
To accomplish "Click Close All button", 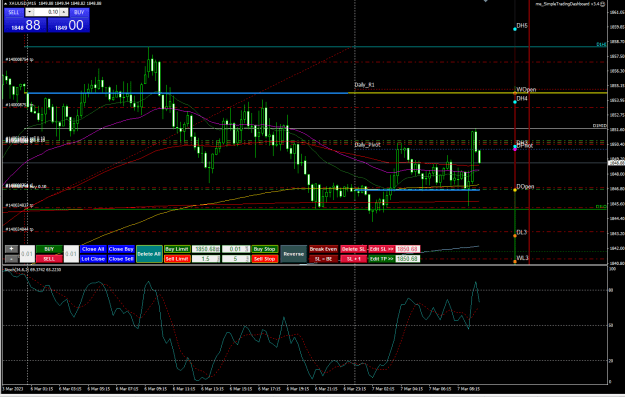I will tap(93, 249).
